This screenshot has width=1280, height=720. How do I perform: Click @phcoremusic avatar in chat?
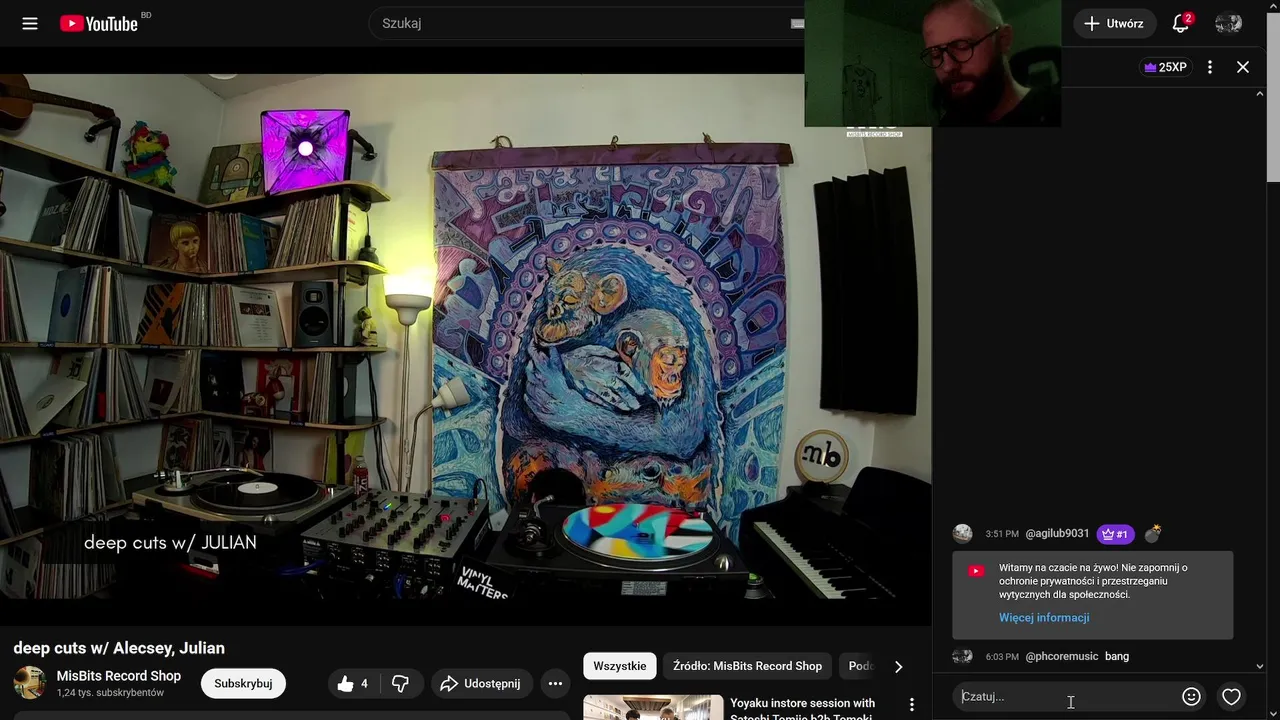pyautogui.click(x=963, y=656)
